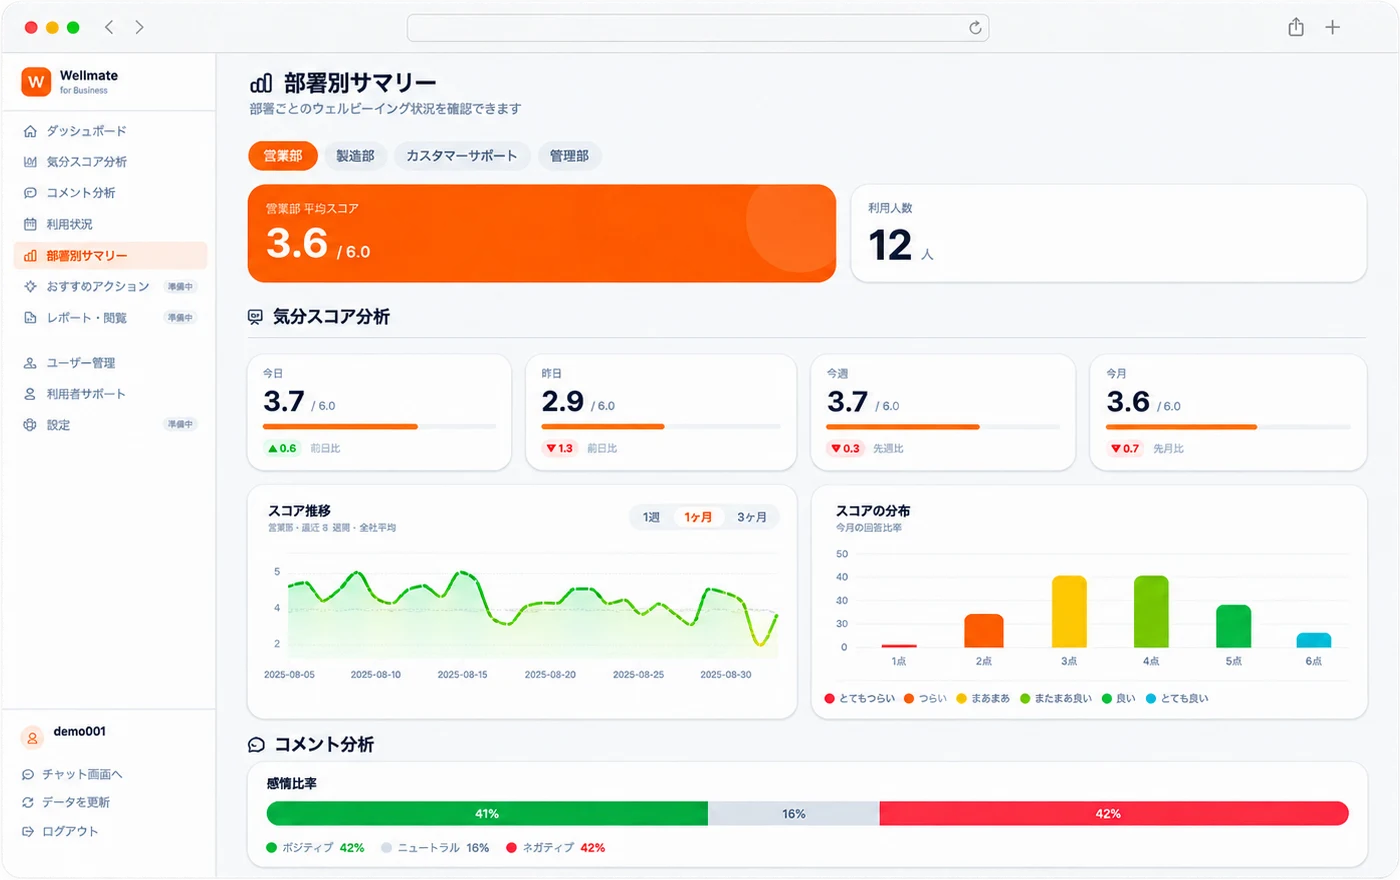Click the 利用人数 value 12
The image size is (1400, 880).
click(x=890, y=246)
